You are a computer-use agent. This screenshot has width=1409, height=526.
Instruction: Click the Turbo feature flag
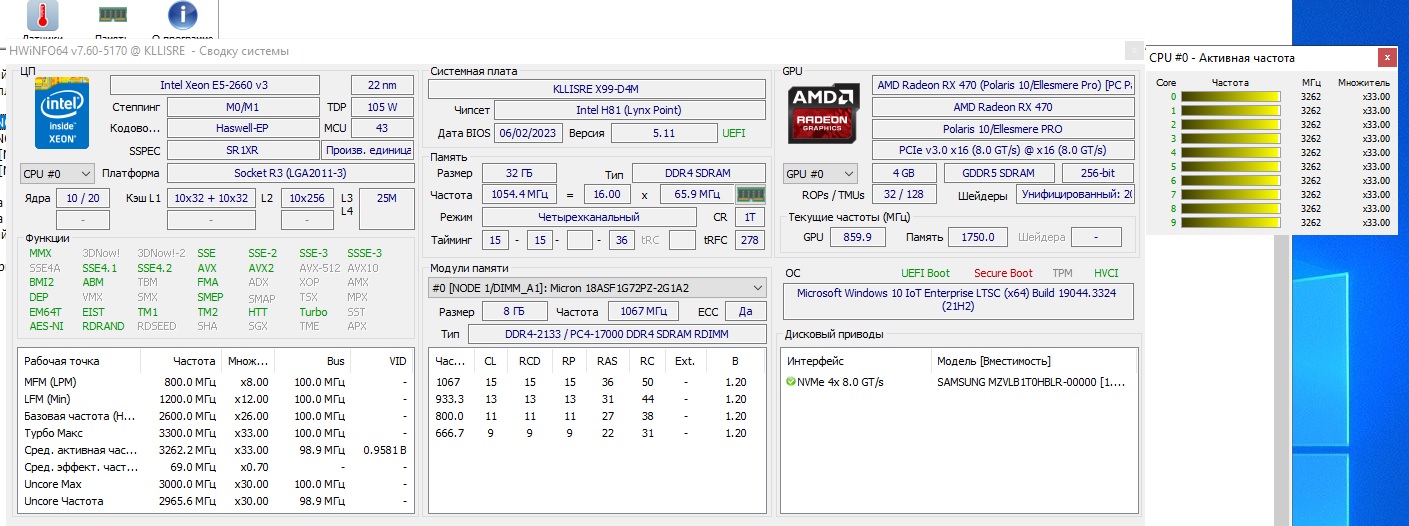pyautogui.click(x=313, y=312)
